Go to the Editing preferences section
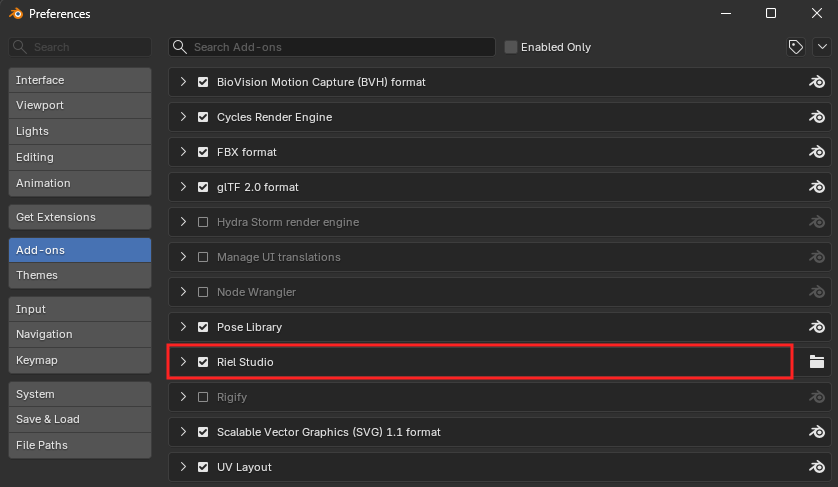The image size is (838, 487). [x=80, y=157]
